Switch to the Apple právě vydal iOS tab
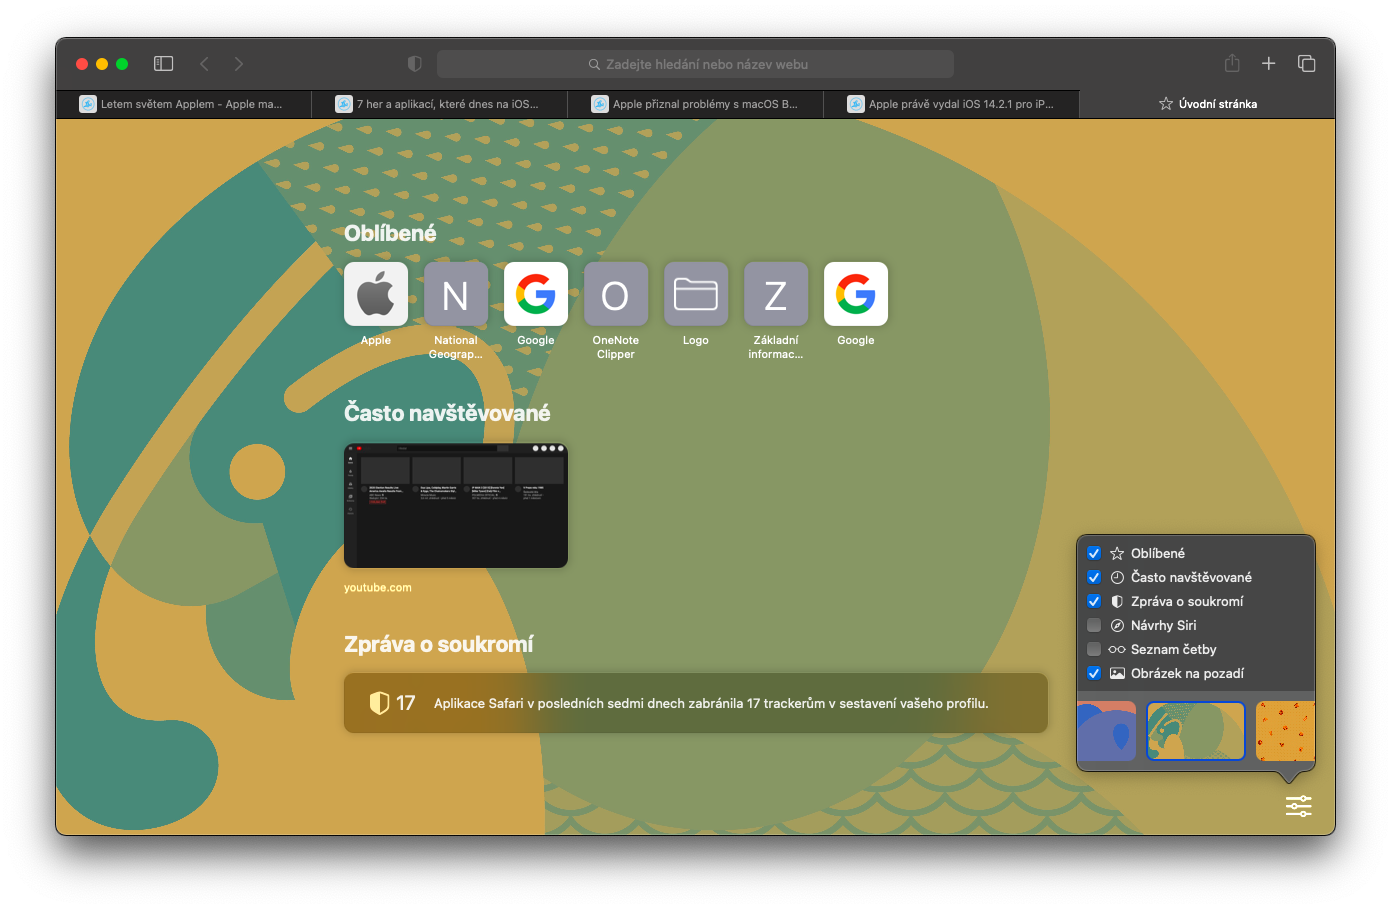 pos(952,104)
